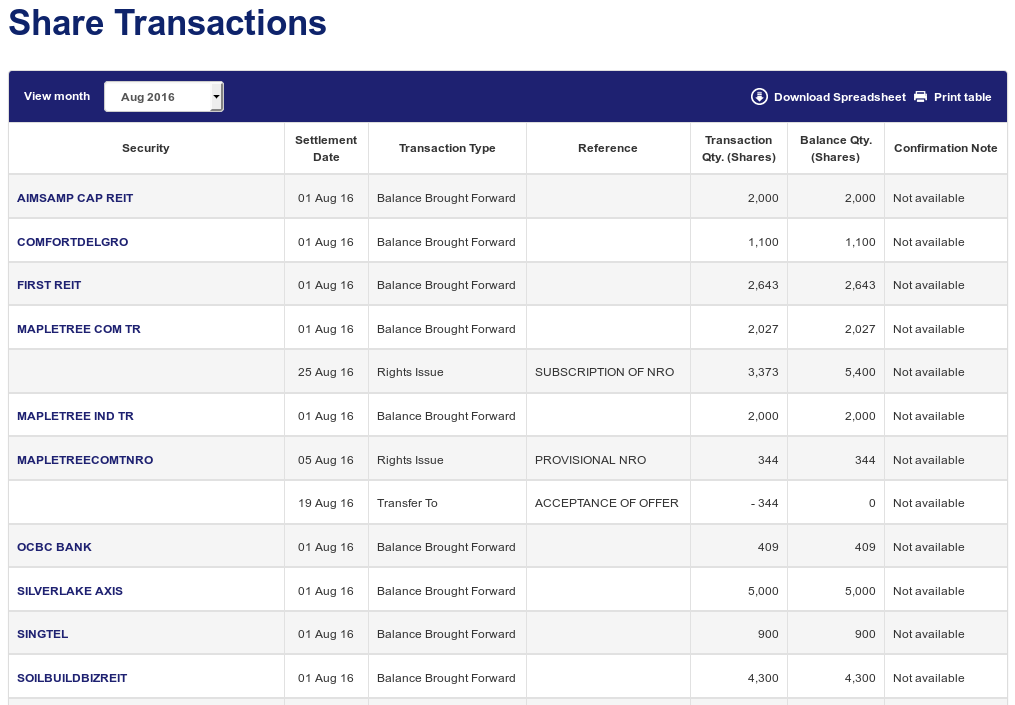Click the Download Spreadsheet circular arrow icon
The width and height of the screenshot is (1015, 705).
(x=759, y=96)
